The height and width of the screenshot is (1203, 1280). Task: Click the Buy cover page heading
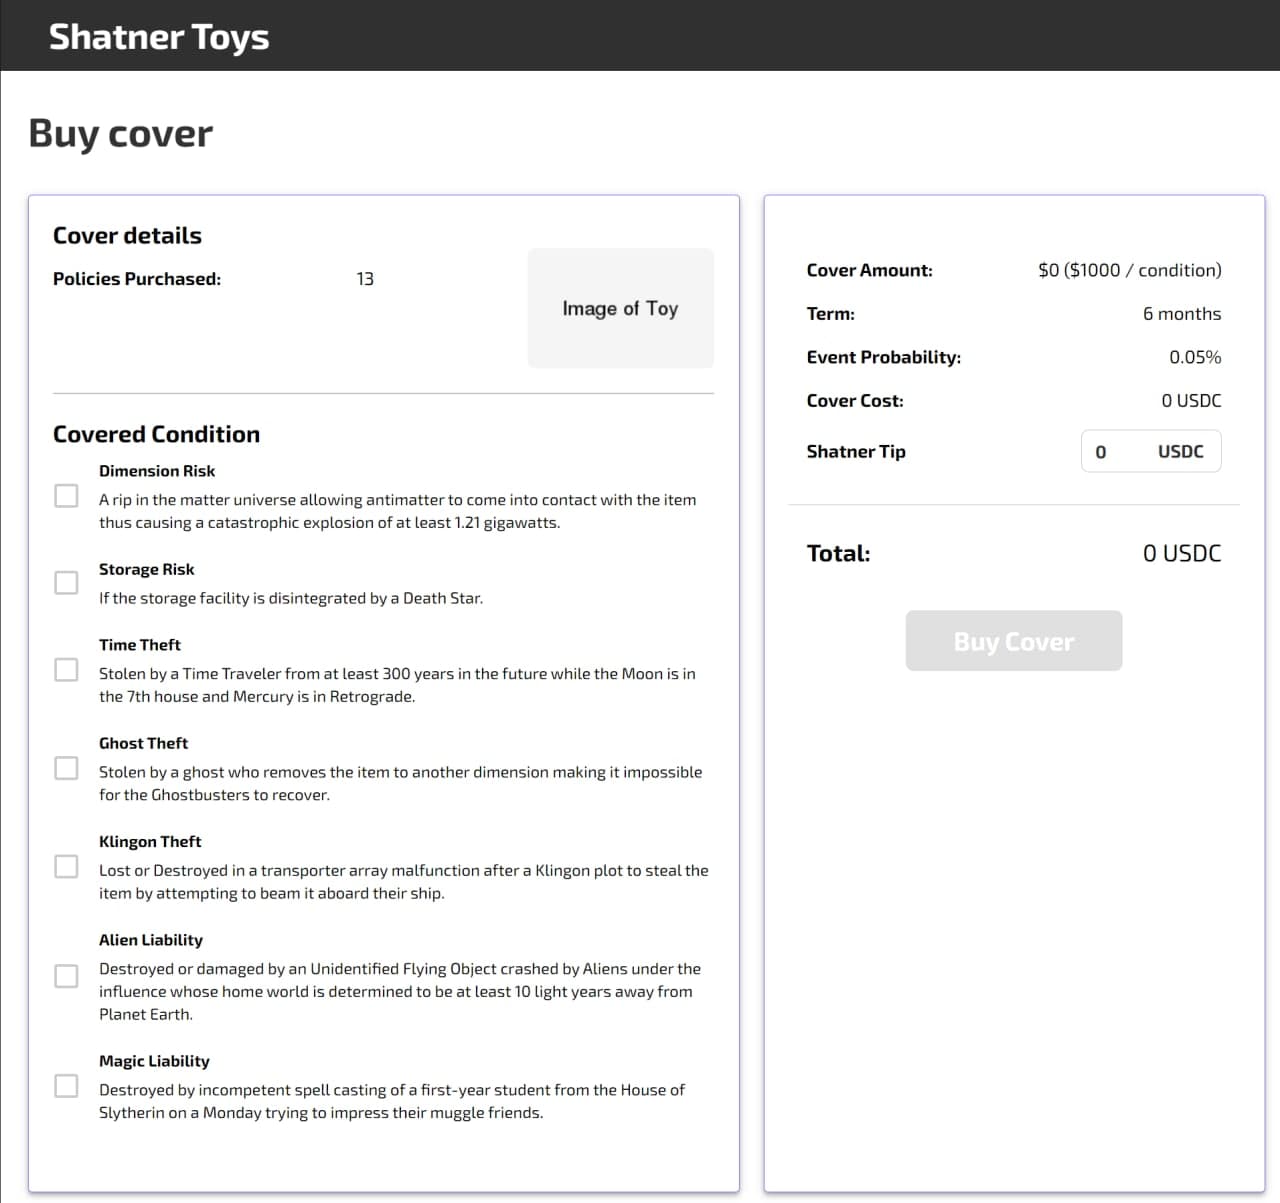tap(121, 133)
